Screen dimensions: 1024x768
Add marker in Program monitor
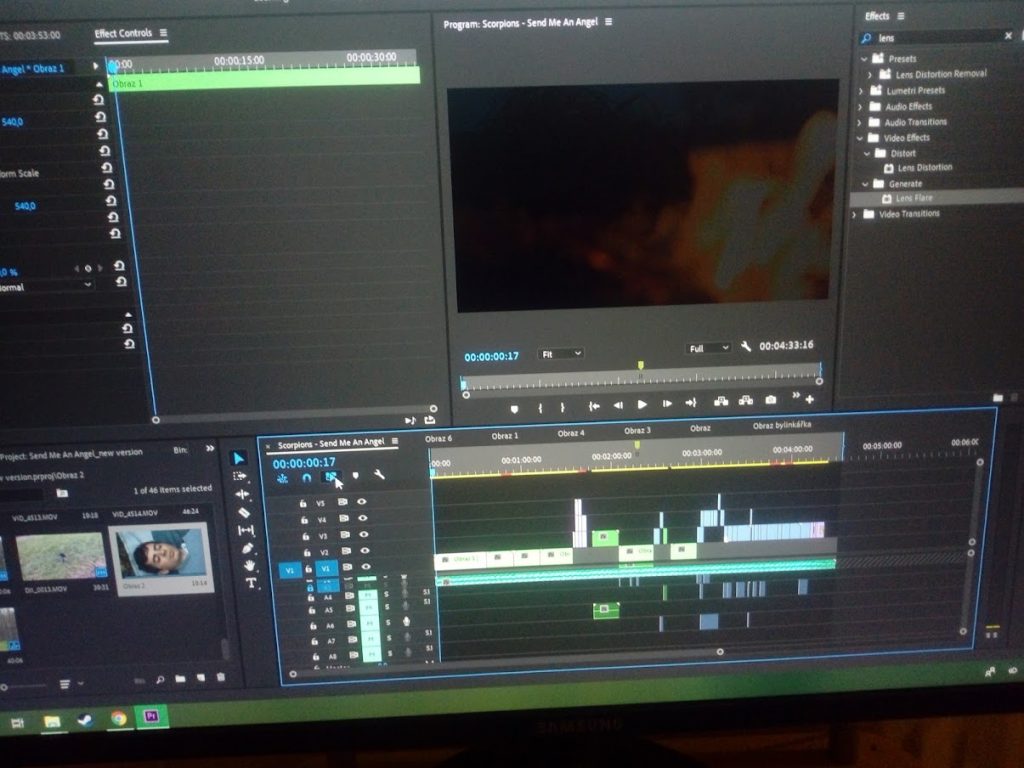pyautogui.click(x=514, y=408)
